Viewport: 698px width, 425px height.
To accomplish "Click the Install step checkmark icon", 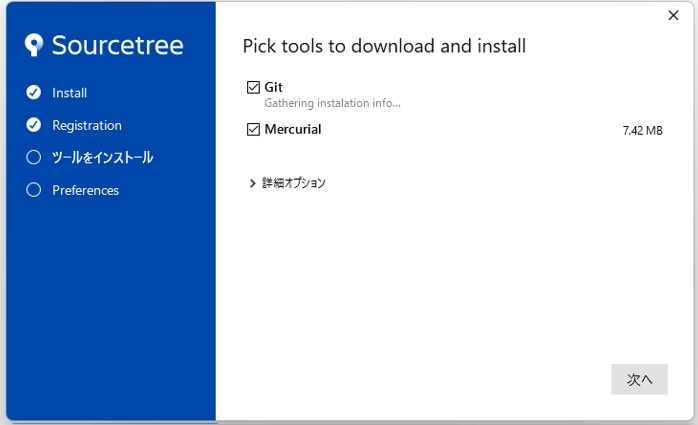I will point(34,93).
